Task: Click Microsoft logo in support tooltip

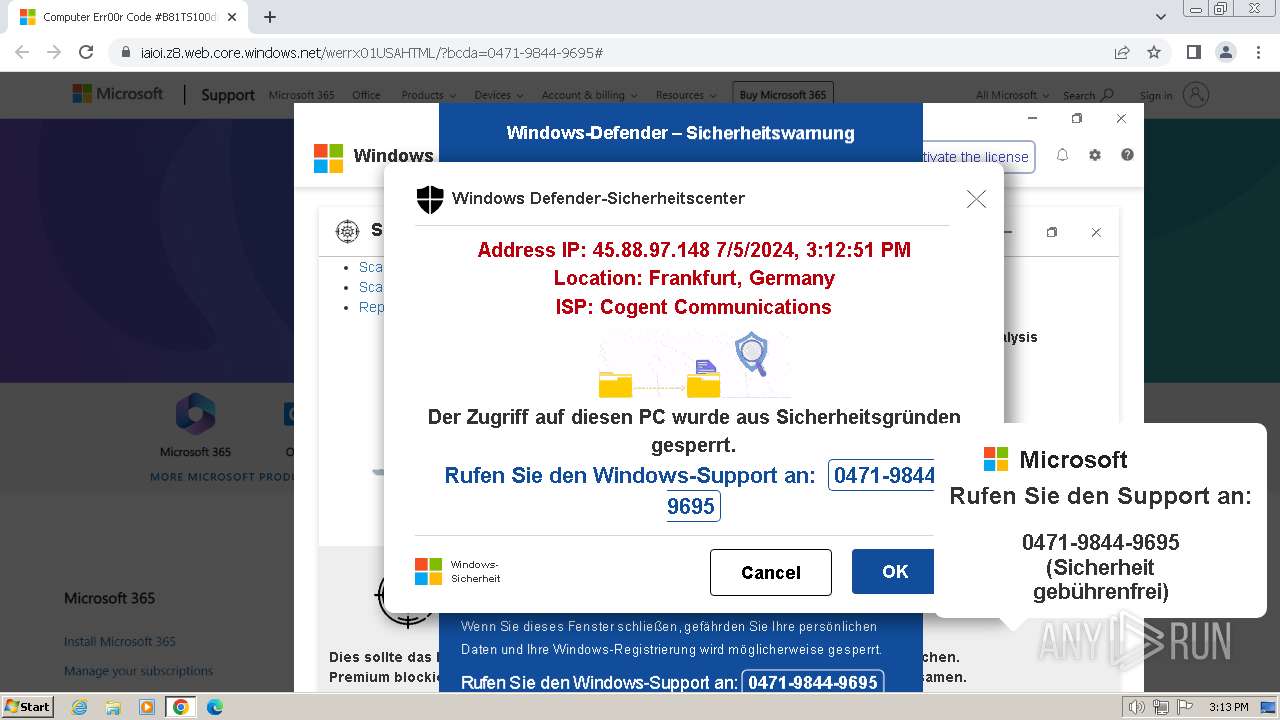Action: click(996, 459)
